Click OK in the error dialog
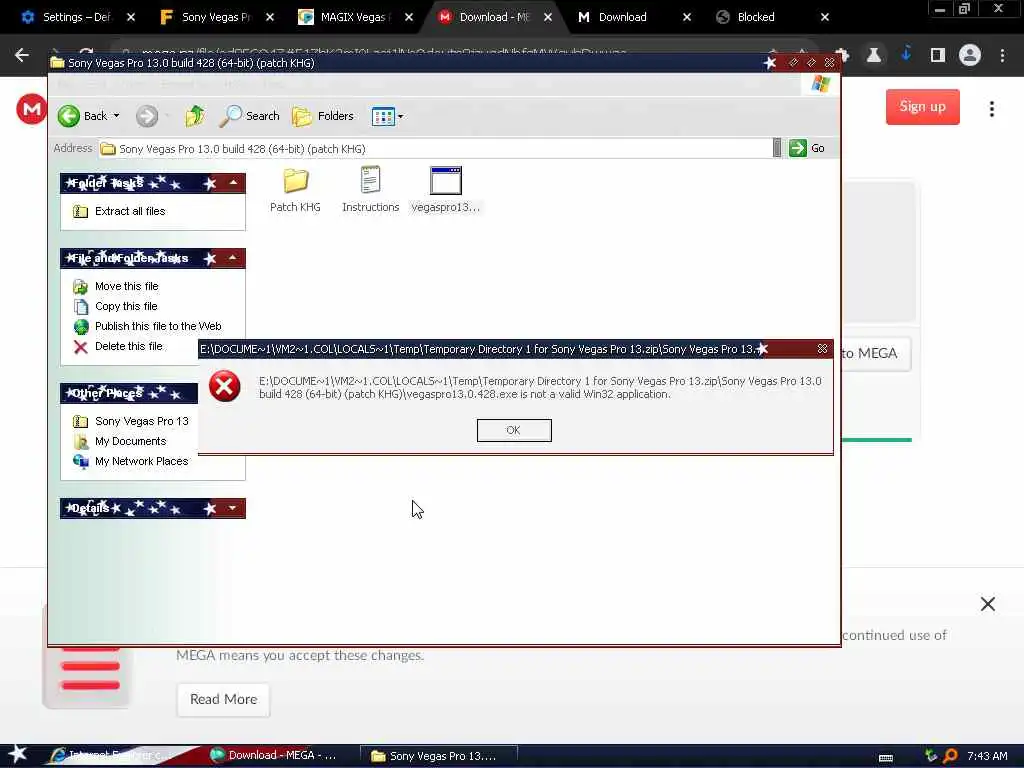Viewport: 1024px width, 768px height. point(514,430)
